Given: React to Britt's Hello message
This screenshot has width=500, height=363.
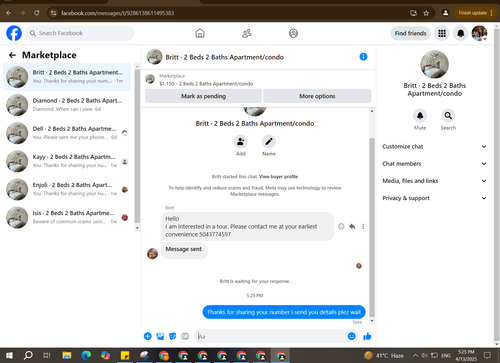Looking at the screenshot, I should [341, 227].
